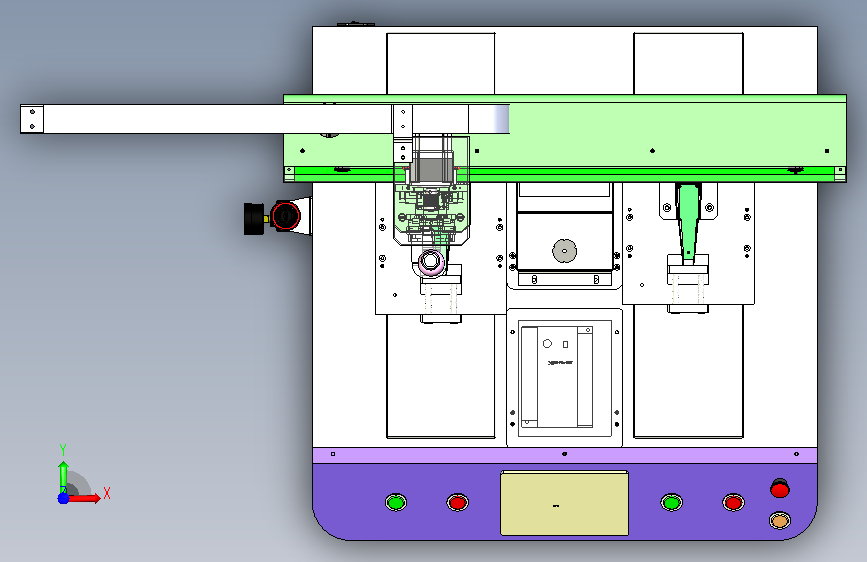Select the gray round disc on the center fixture
The height and width of the screenshot is (562, 867).
tap(565, 251)
